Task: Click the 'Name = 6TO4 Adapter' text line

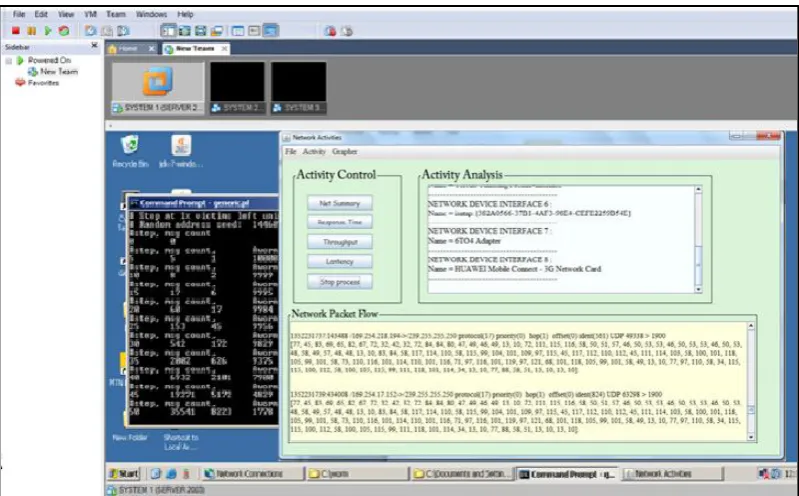Action: pos(464,241)
